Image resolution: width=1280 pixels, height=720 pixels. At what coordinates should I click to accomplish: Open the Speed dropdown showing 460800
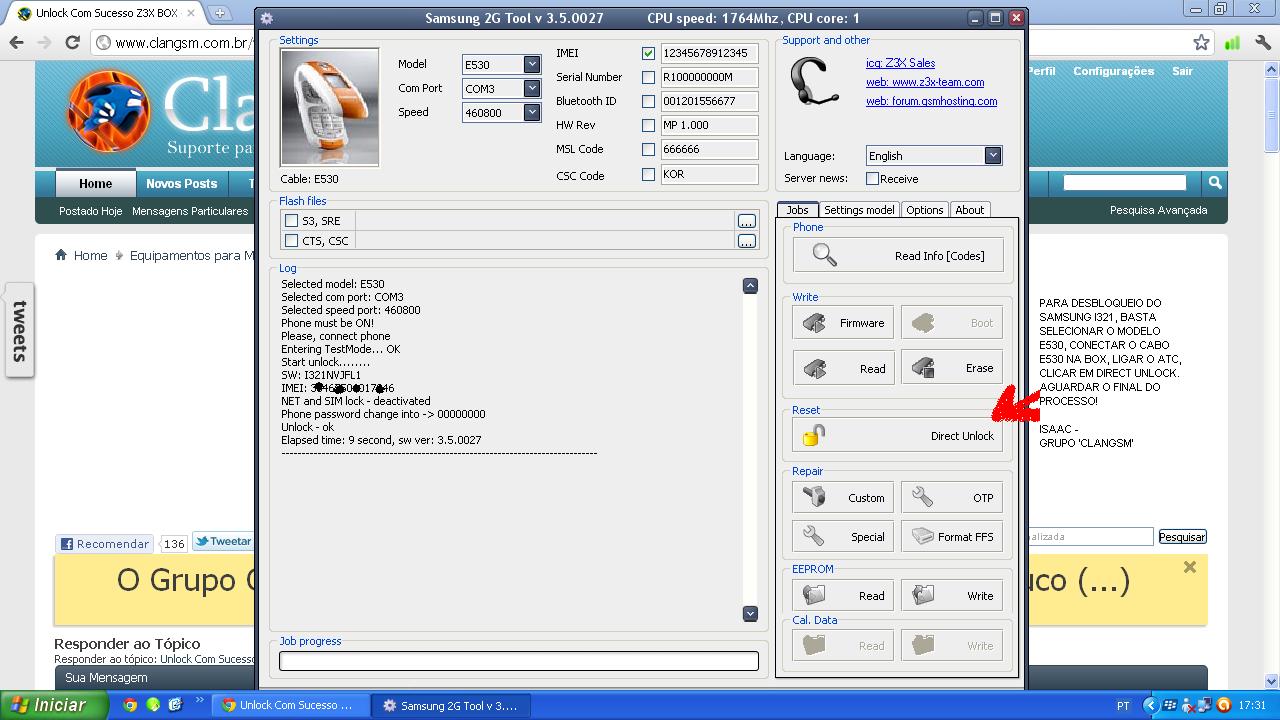[532, 113]
